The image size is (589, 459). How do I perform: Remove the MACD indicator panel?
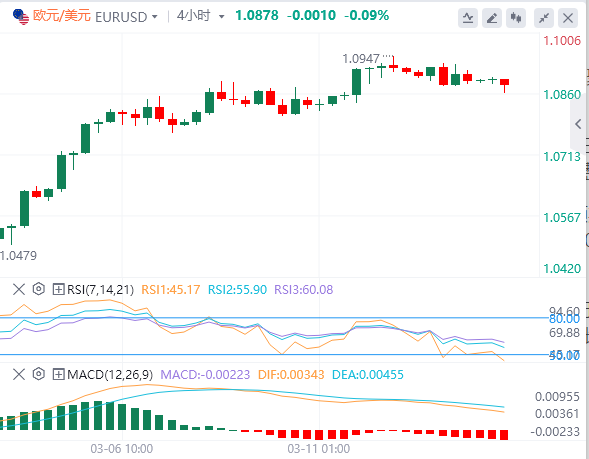point(19,374)
